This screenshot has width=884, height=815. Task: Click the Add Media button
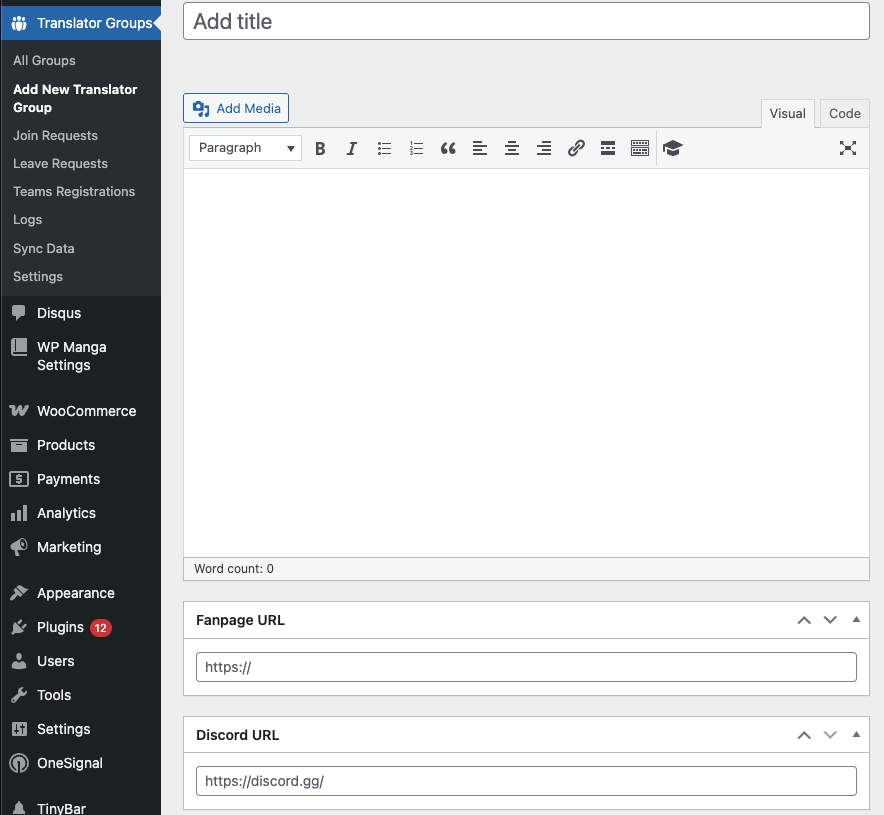[x=236, y=108]
